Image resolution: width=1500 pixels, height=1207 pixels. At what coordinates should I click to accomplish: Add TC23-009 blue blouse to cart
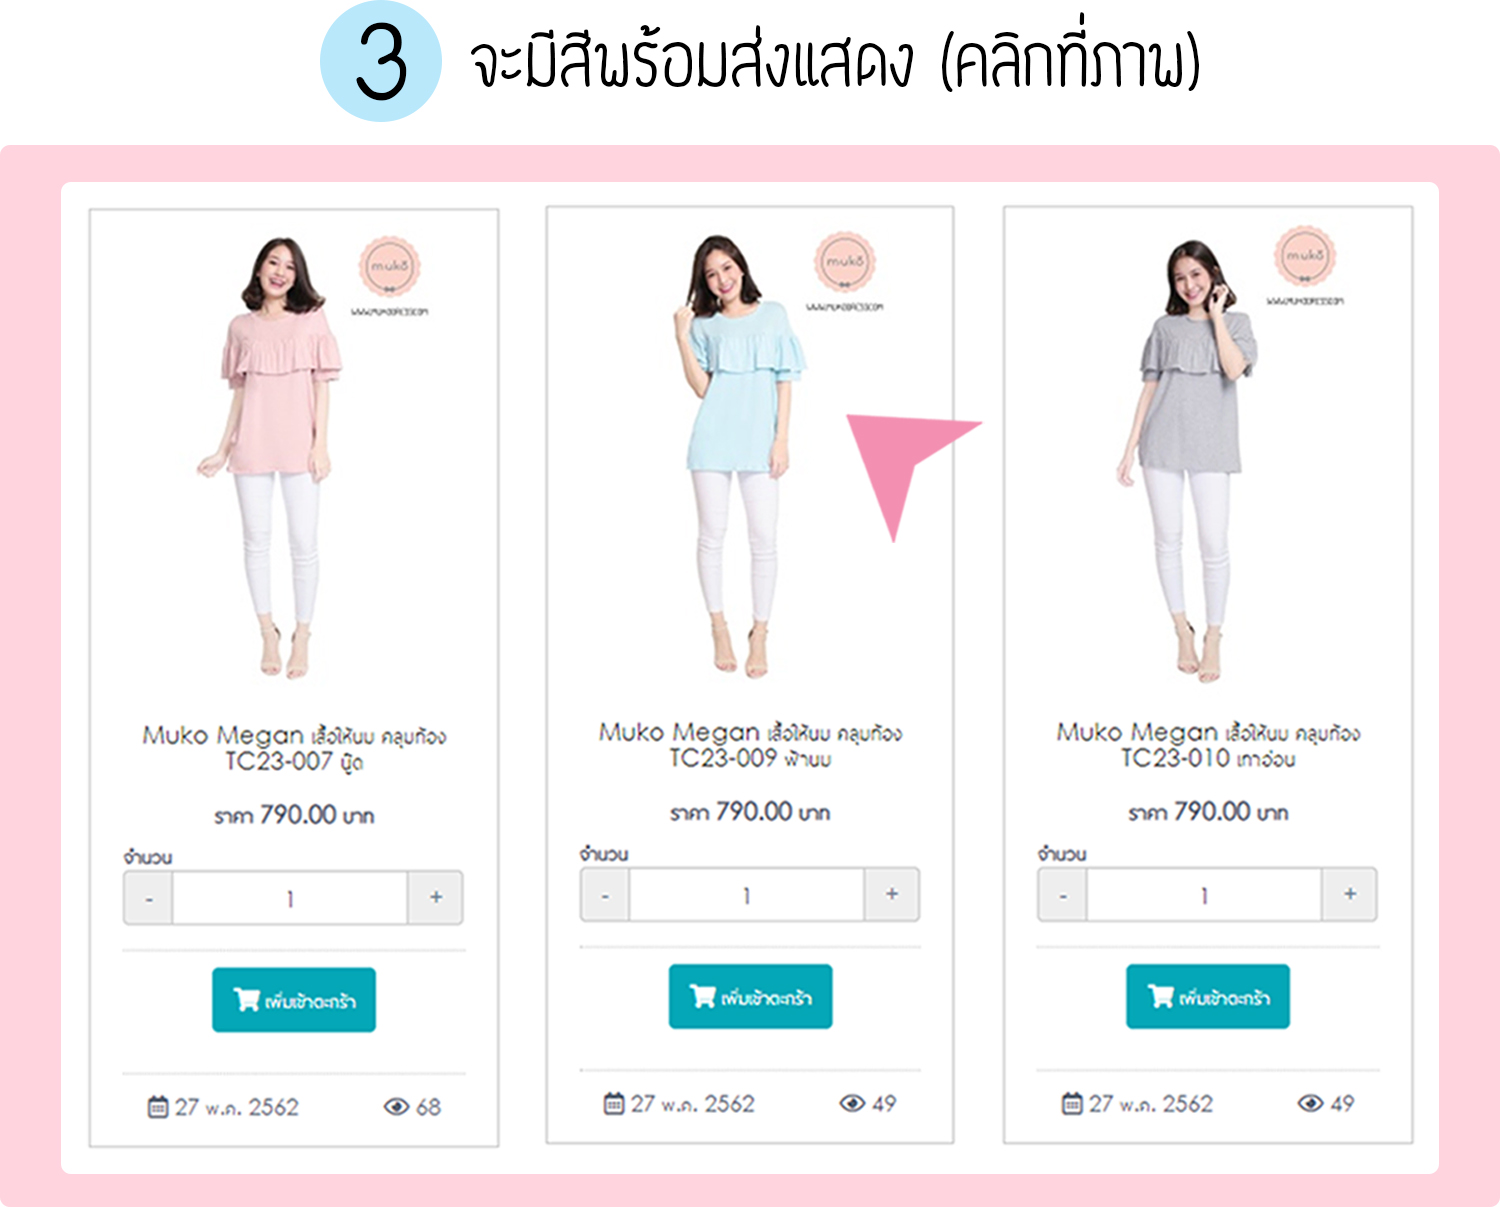point(750,996)
